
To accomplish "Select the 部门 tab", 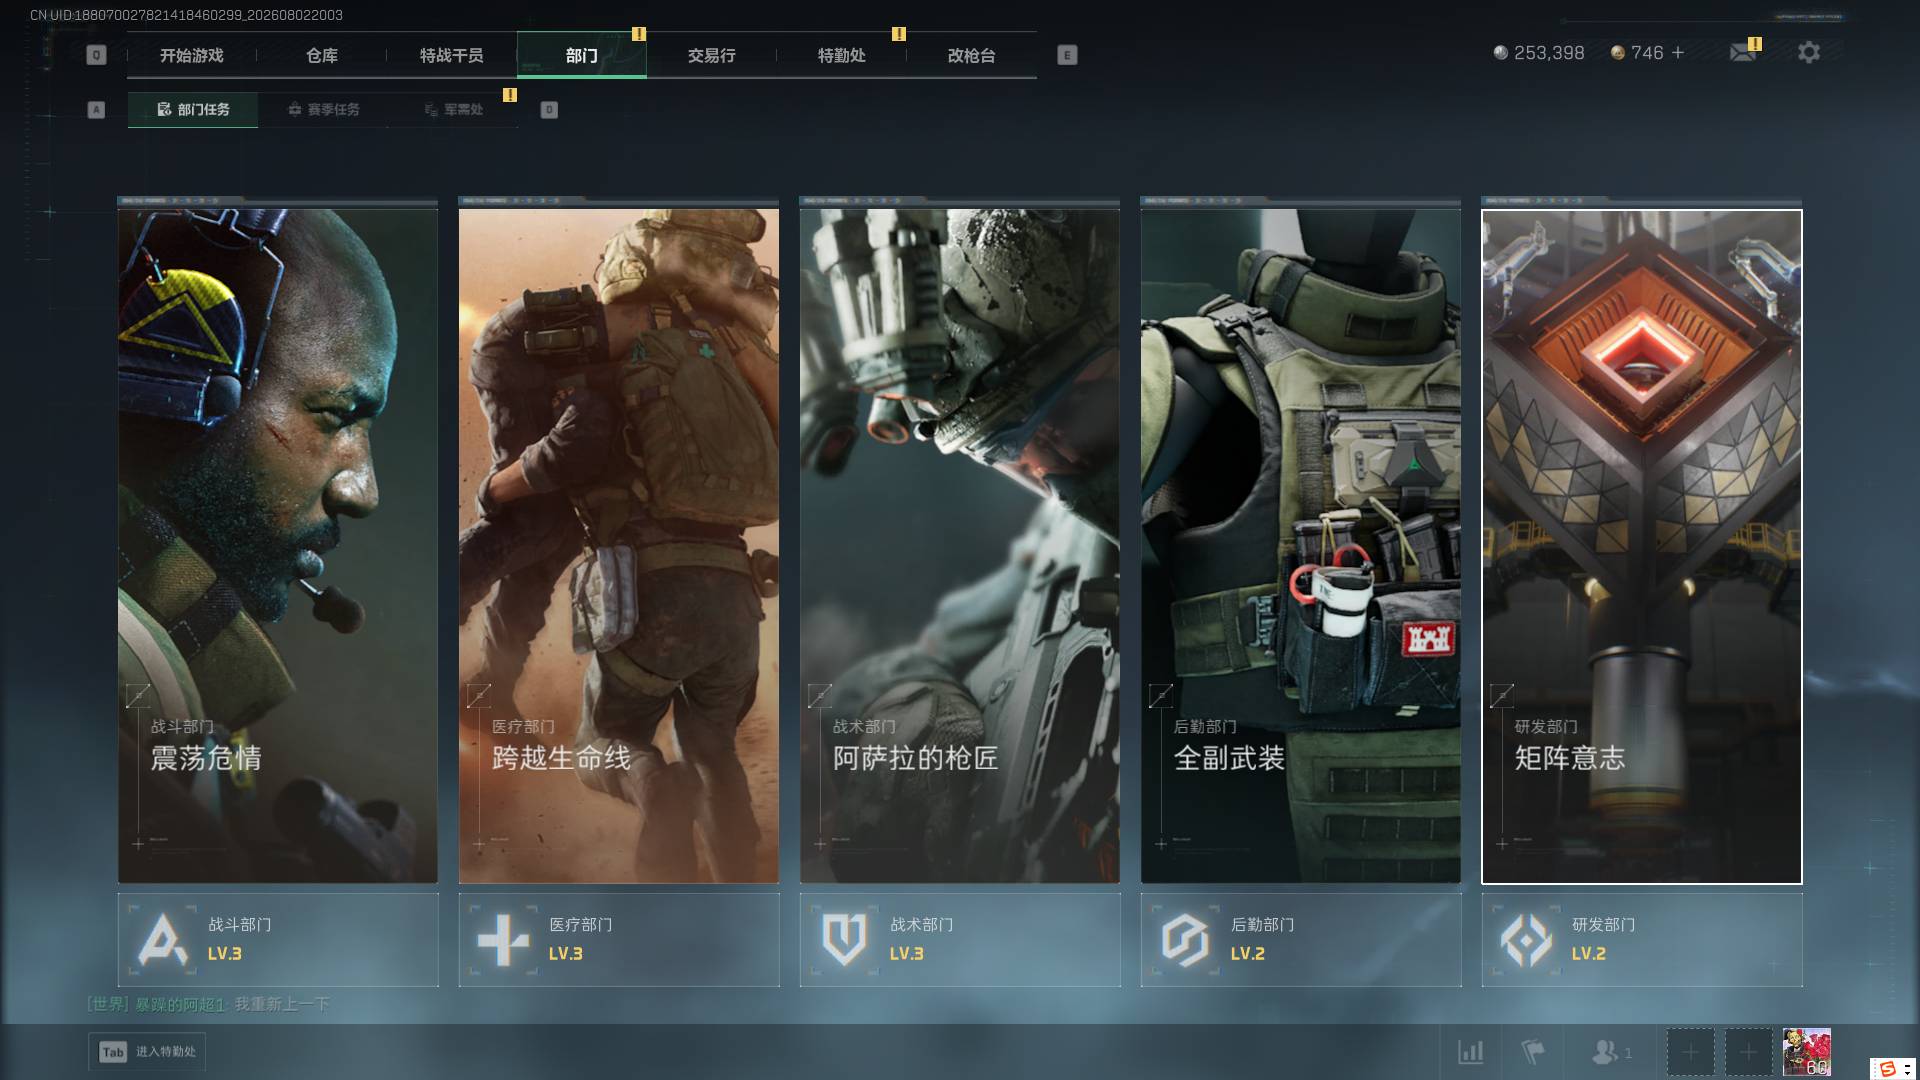I will 582,56.
